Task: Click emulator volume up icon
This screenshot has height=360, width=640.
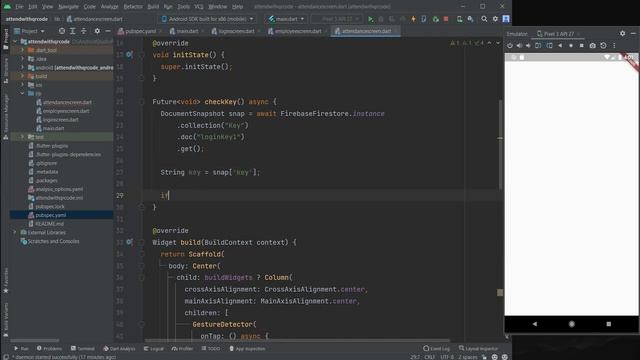Action: click(x=519, y=46)
